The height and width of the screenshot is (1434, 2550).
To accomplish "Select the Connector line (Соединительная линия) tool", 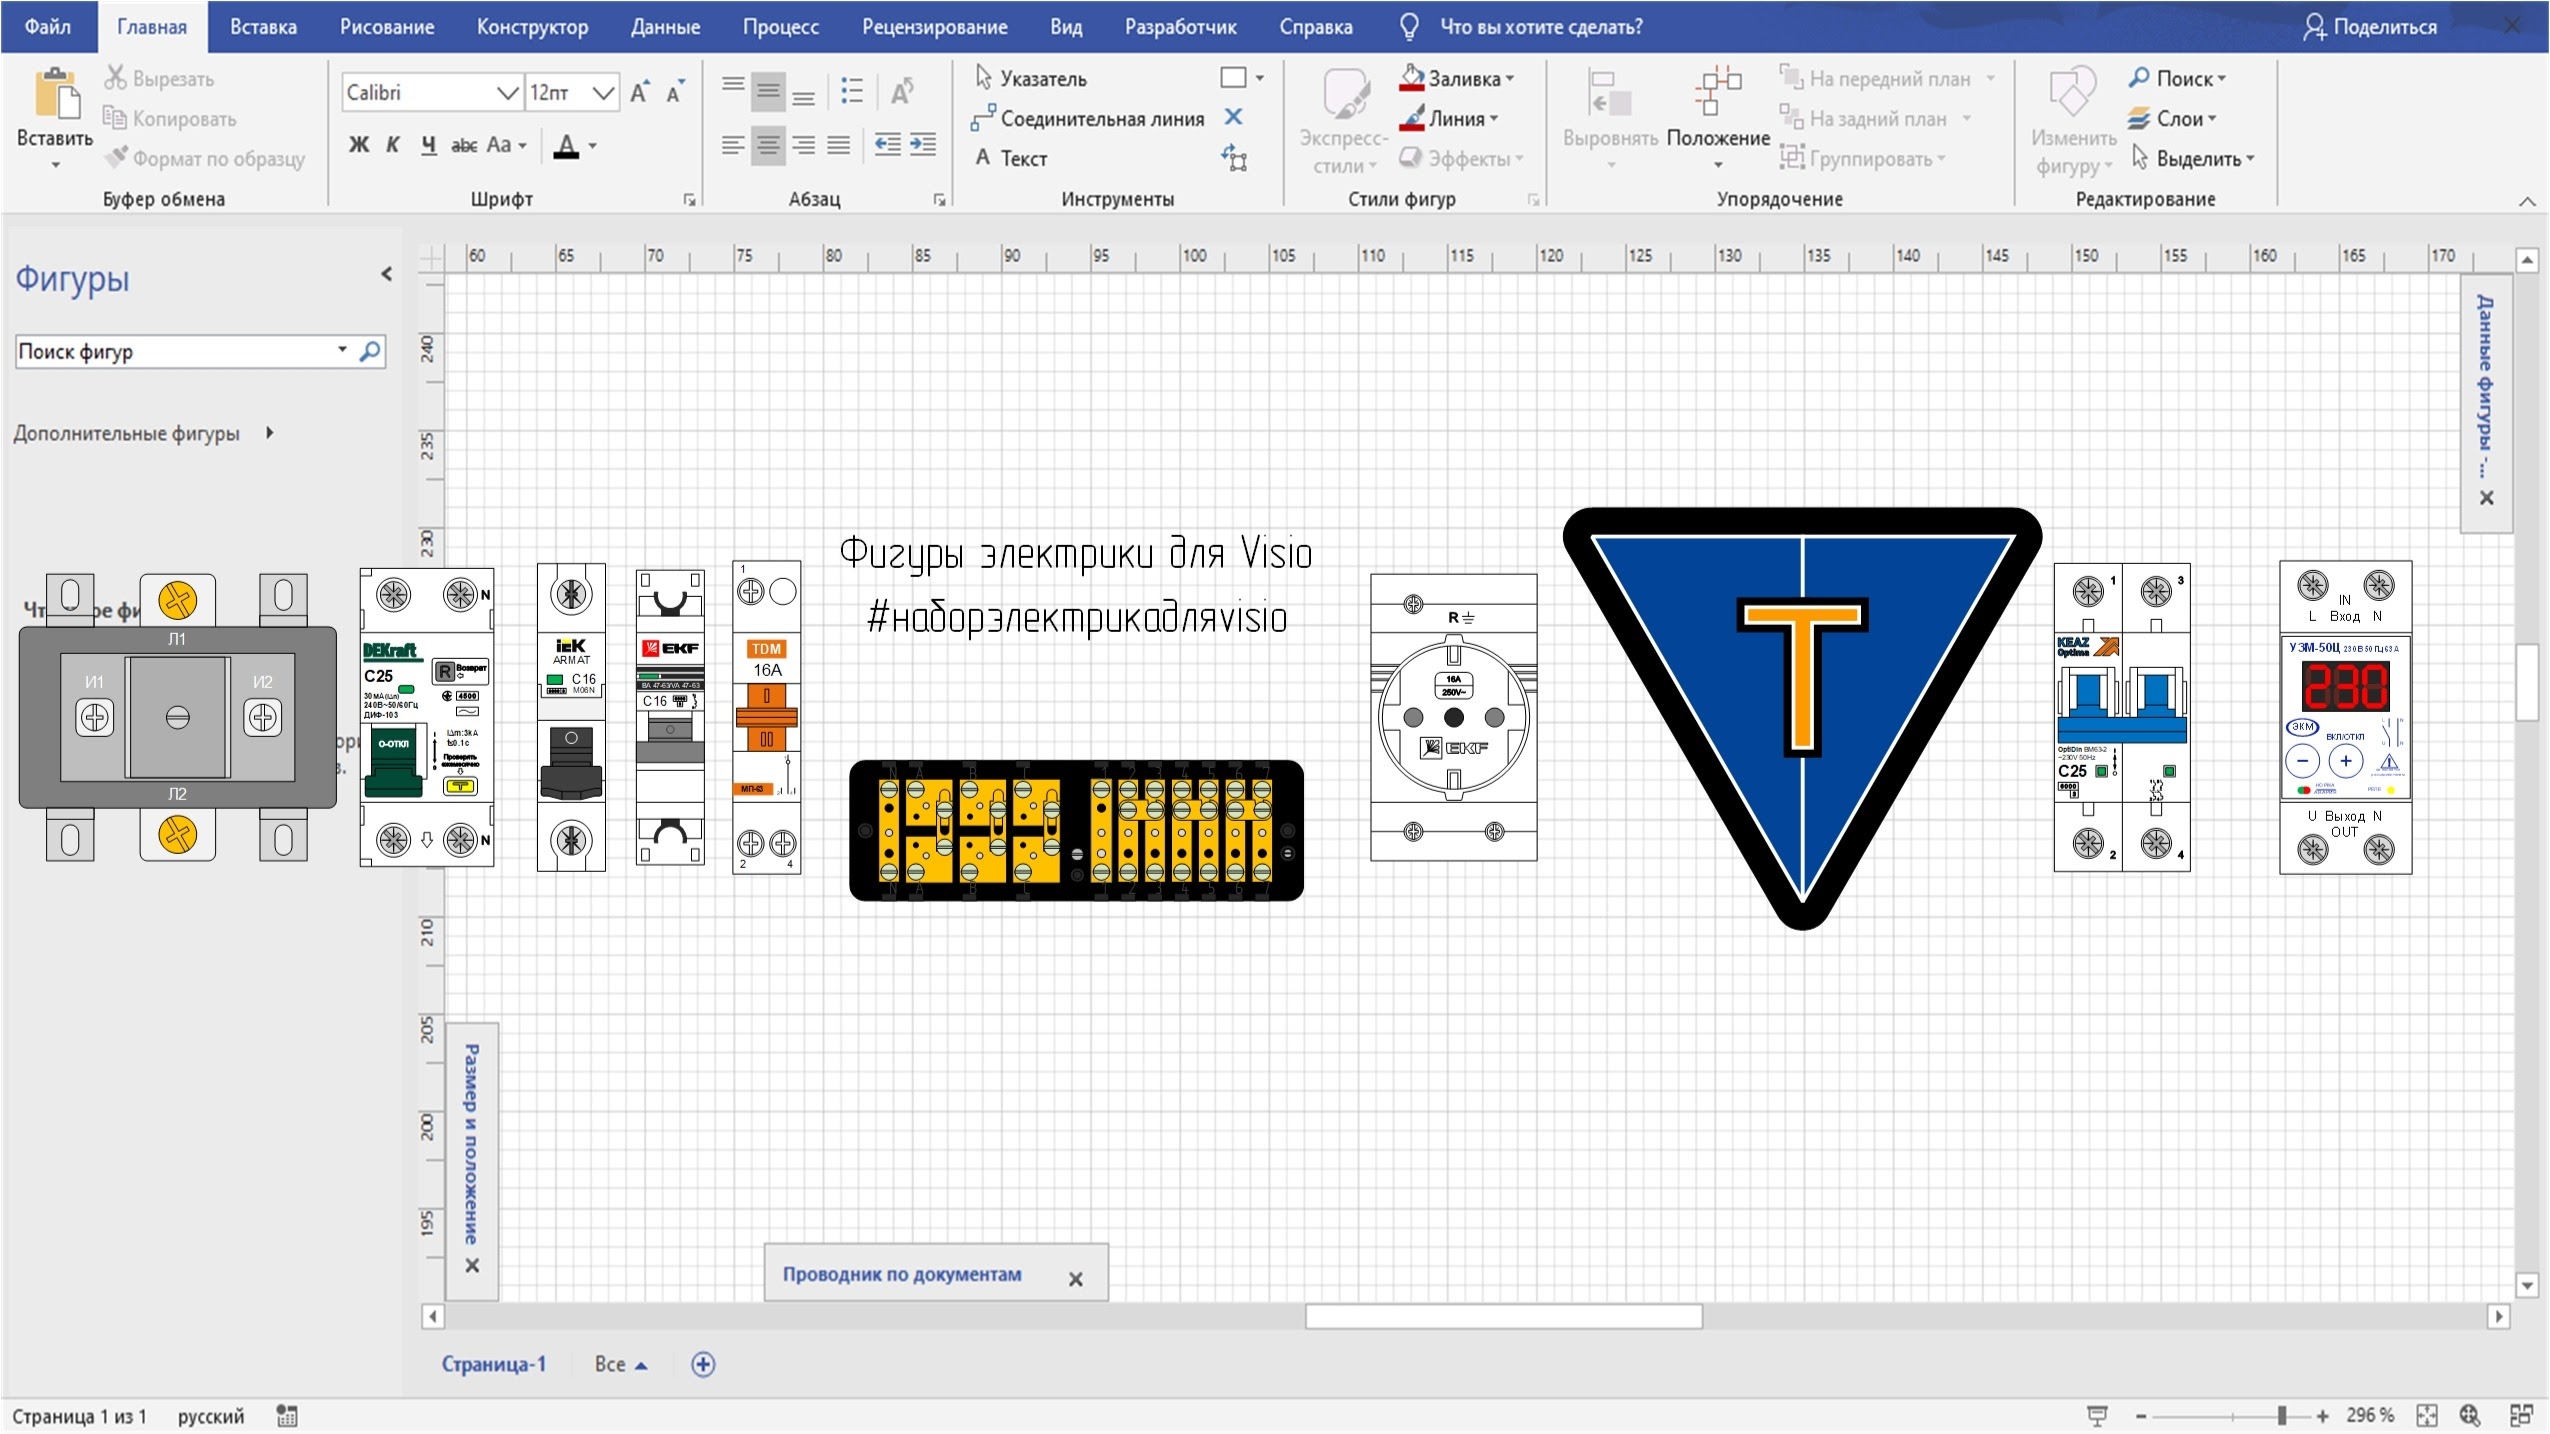I will (1090, 119).
